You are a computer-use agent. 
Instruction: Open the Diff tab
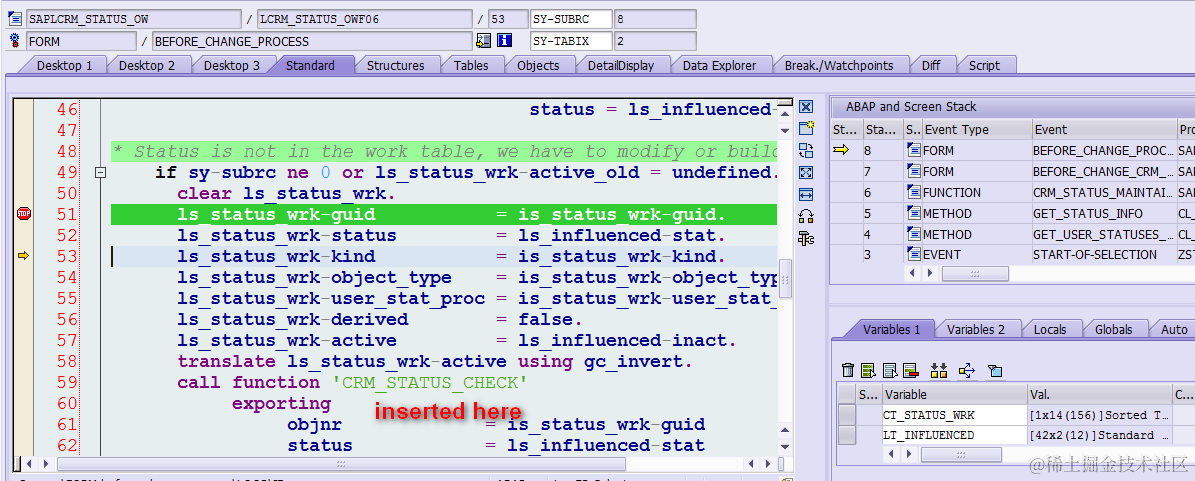[x=931, y=66]
